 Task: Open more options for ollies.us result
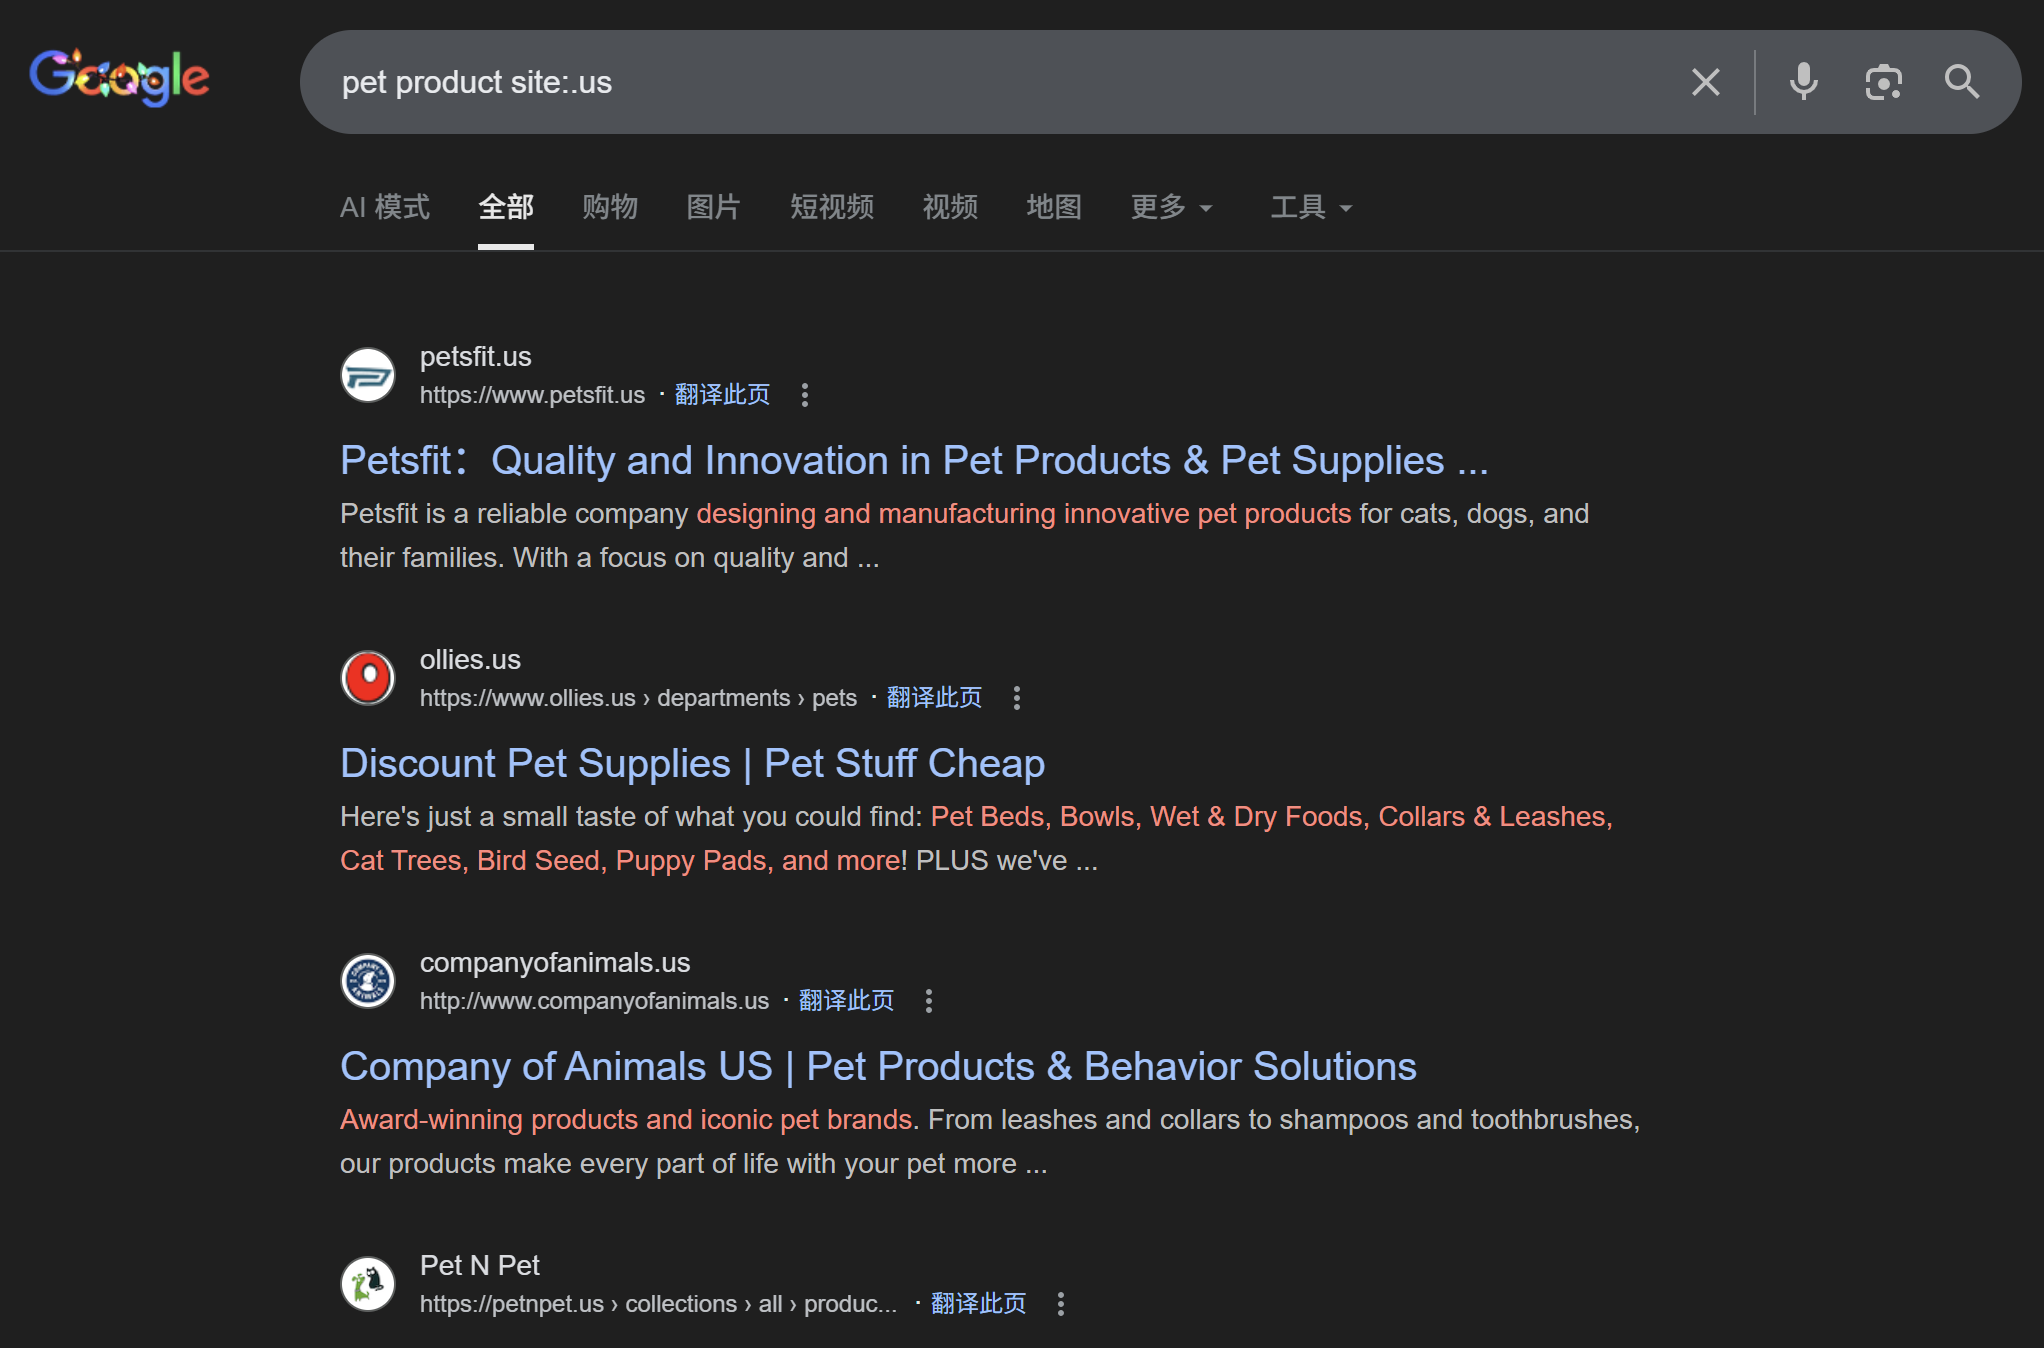pos(1017,698)
